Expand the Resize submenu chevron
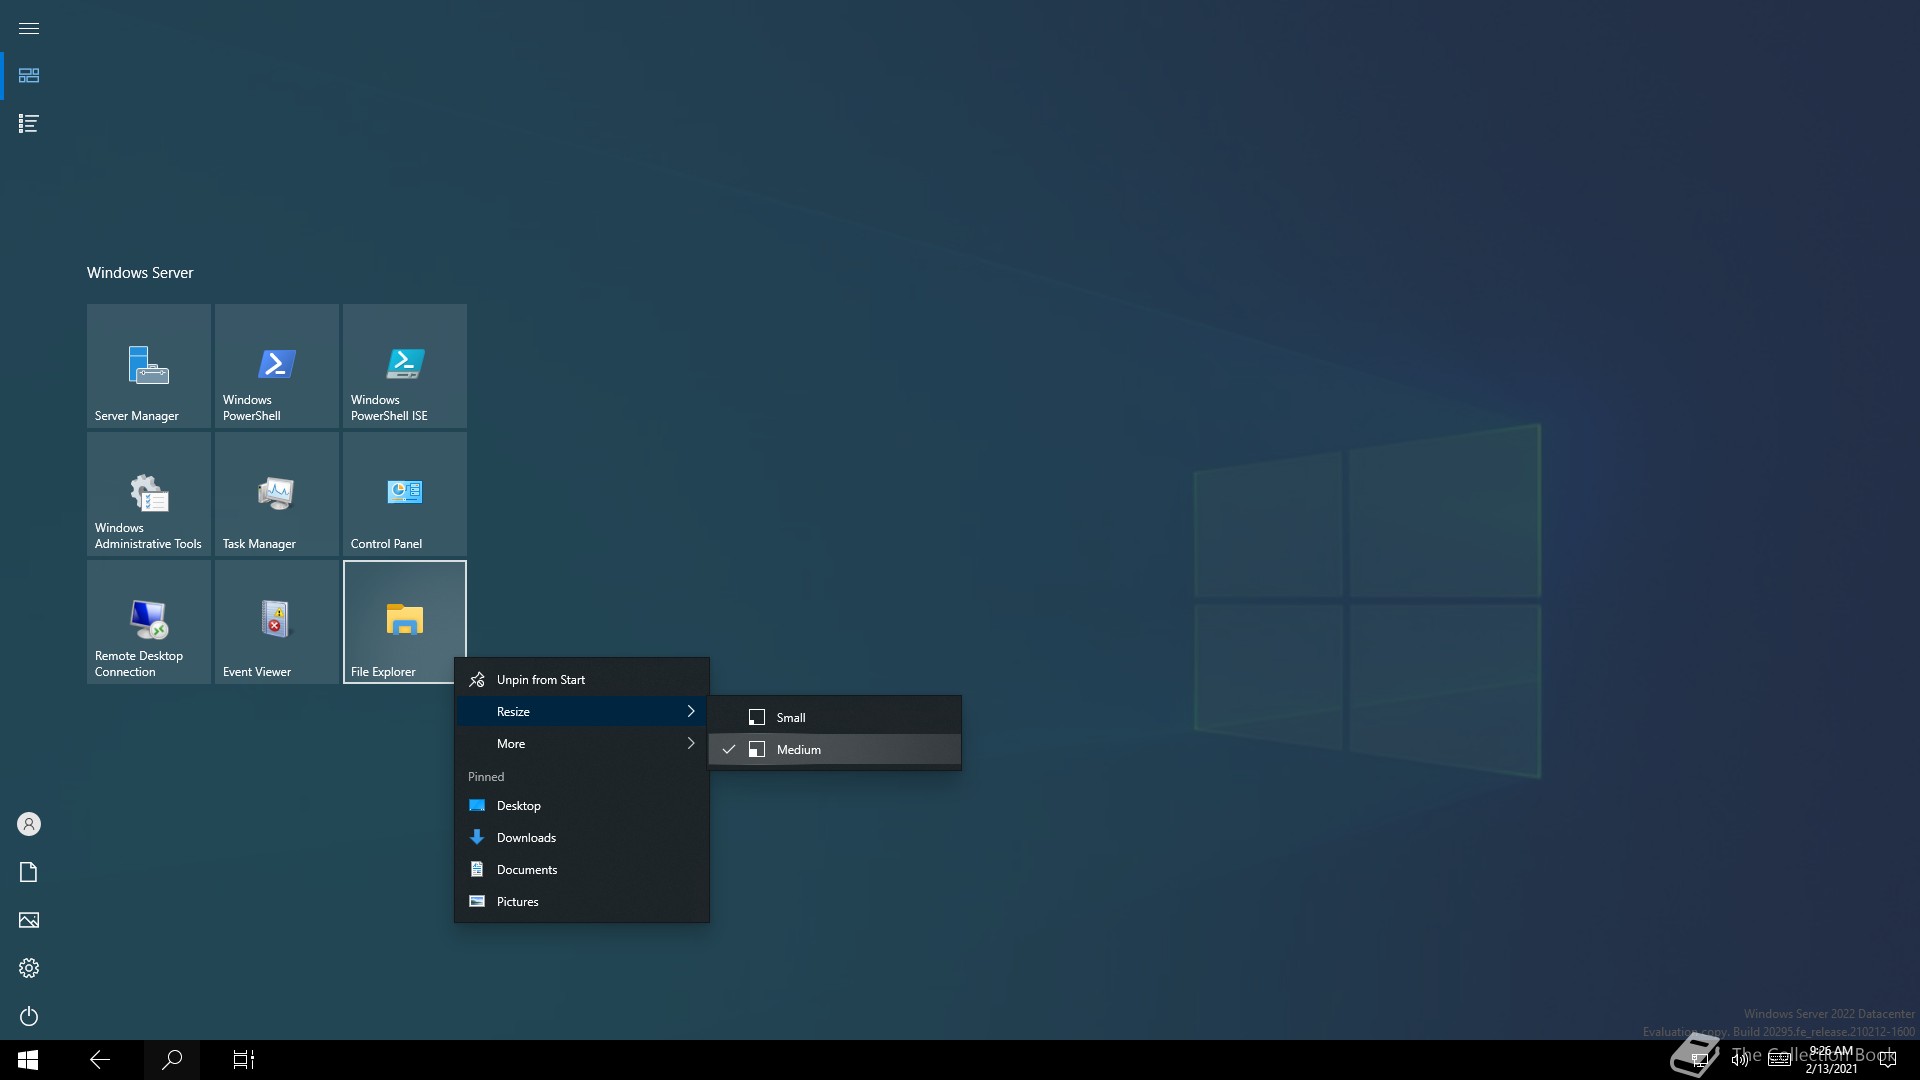Screen dimensions: 1920x1080 (x=691, y=712)
